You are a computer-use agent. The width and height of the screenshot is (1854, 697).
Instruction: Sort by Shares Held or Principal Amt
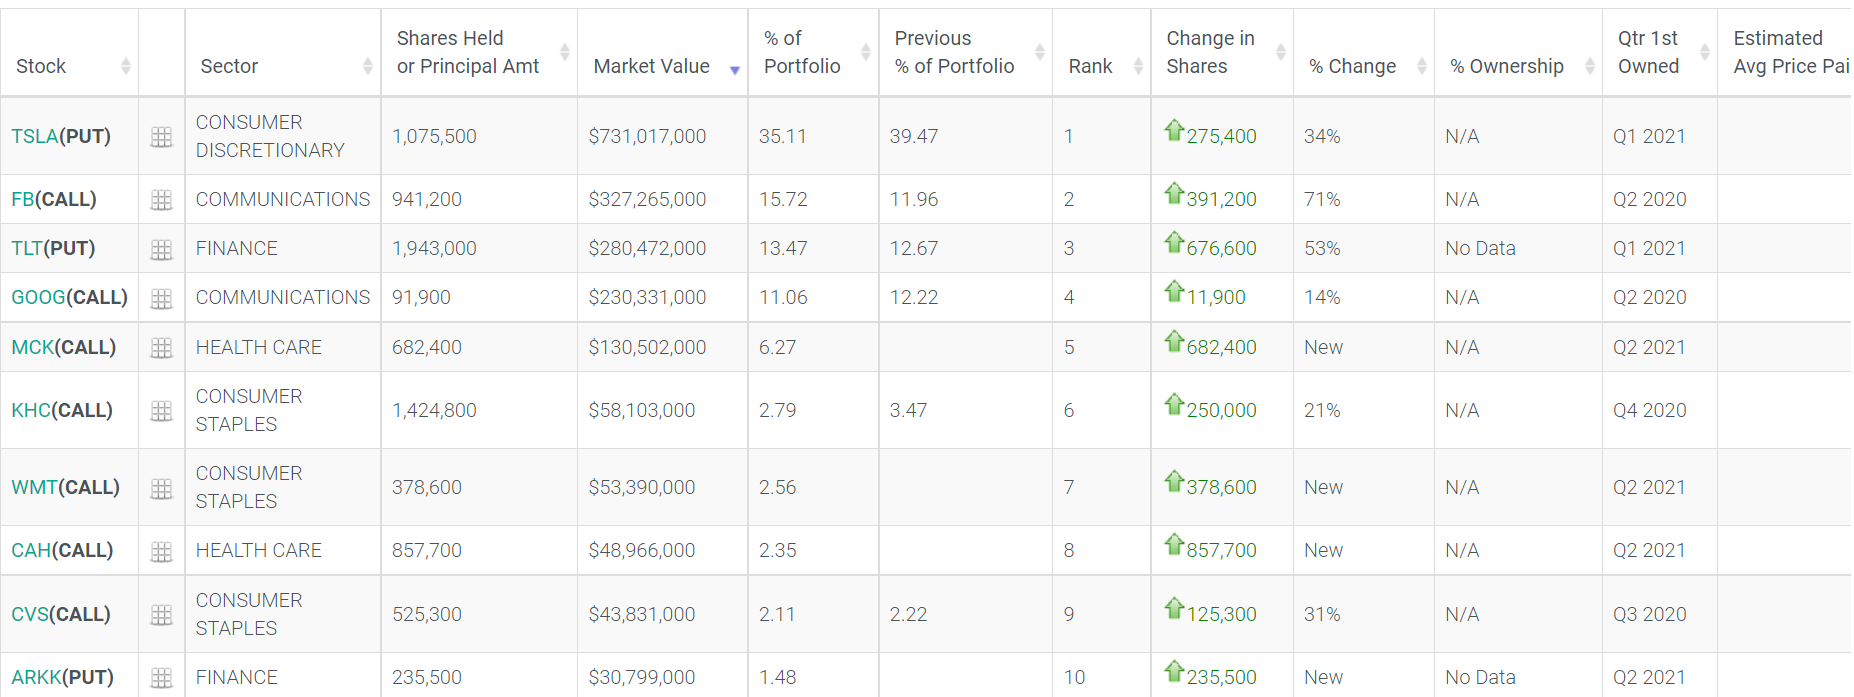point(467,52)
